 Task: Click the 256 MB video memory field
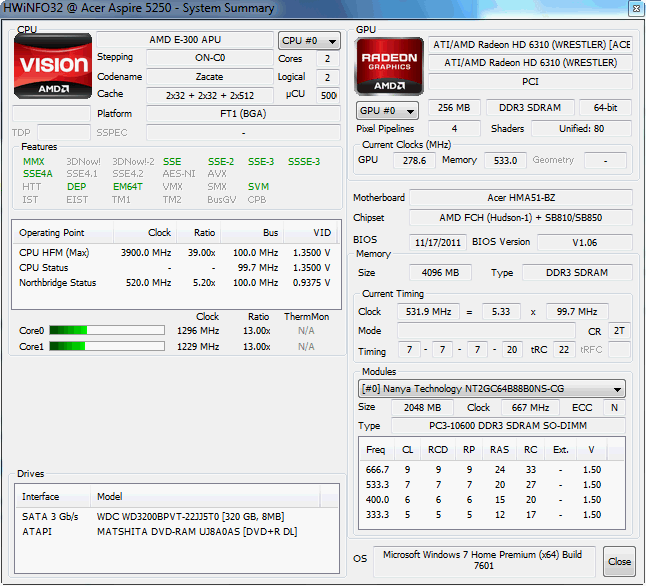[454, 108]
